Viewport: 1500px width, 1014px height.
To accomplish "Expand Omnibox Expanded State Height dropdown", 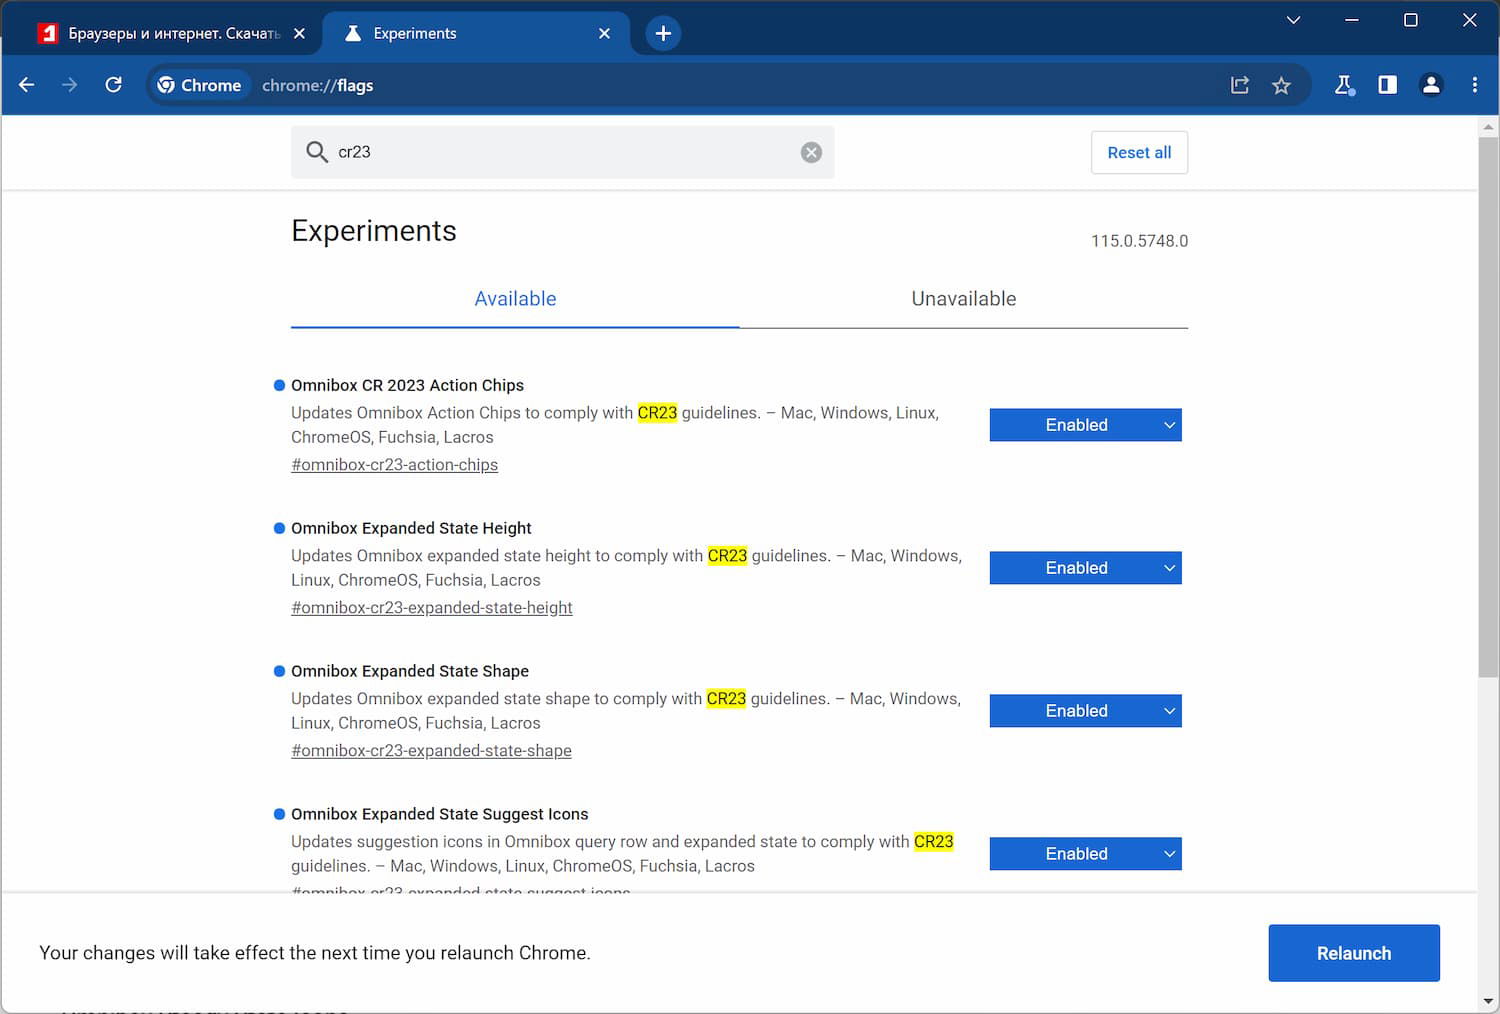I will point(1085,568).
